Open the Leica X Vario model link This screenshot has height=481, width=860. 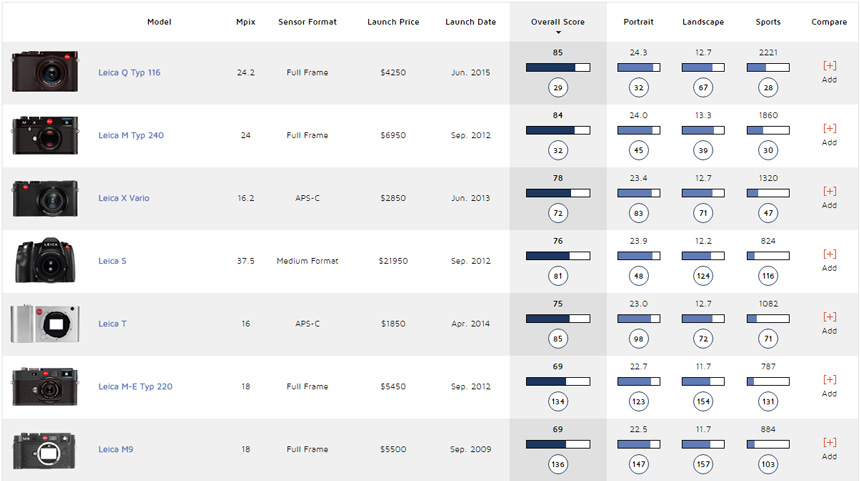[124, 198]
